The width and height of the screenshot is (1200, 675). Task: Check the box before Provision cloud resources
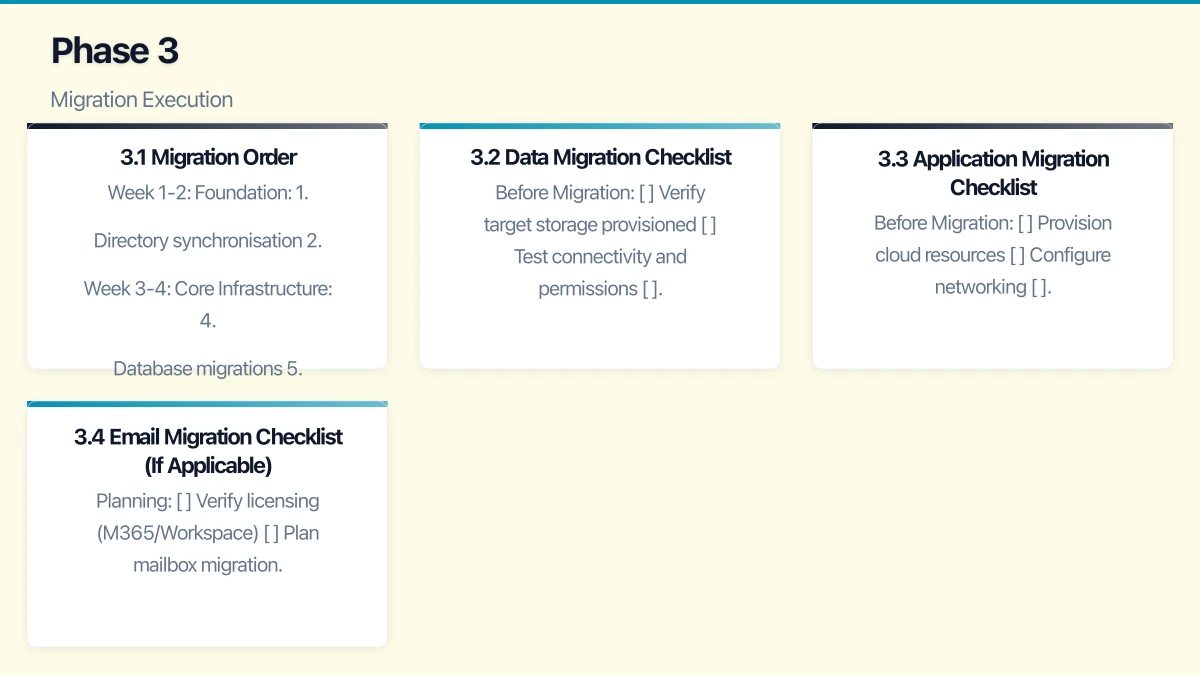point(1025,223)
